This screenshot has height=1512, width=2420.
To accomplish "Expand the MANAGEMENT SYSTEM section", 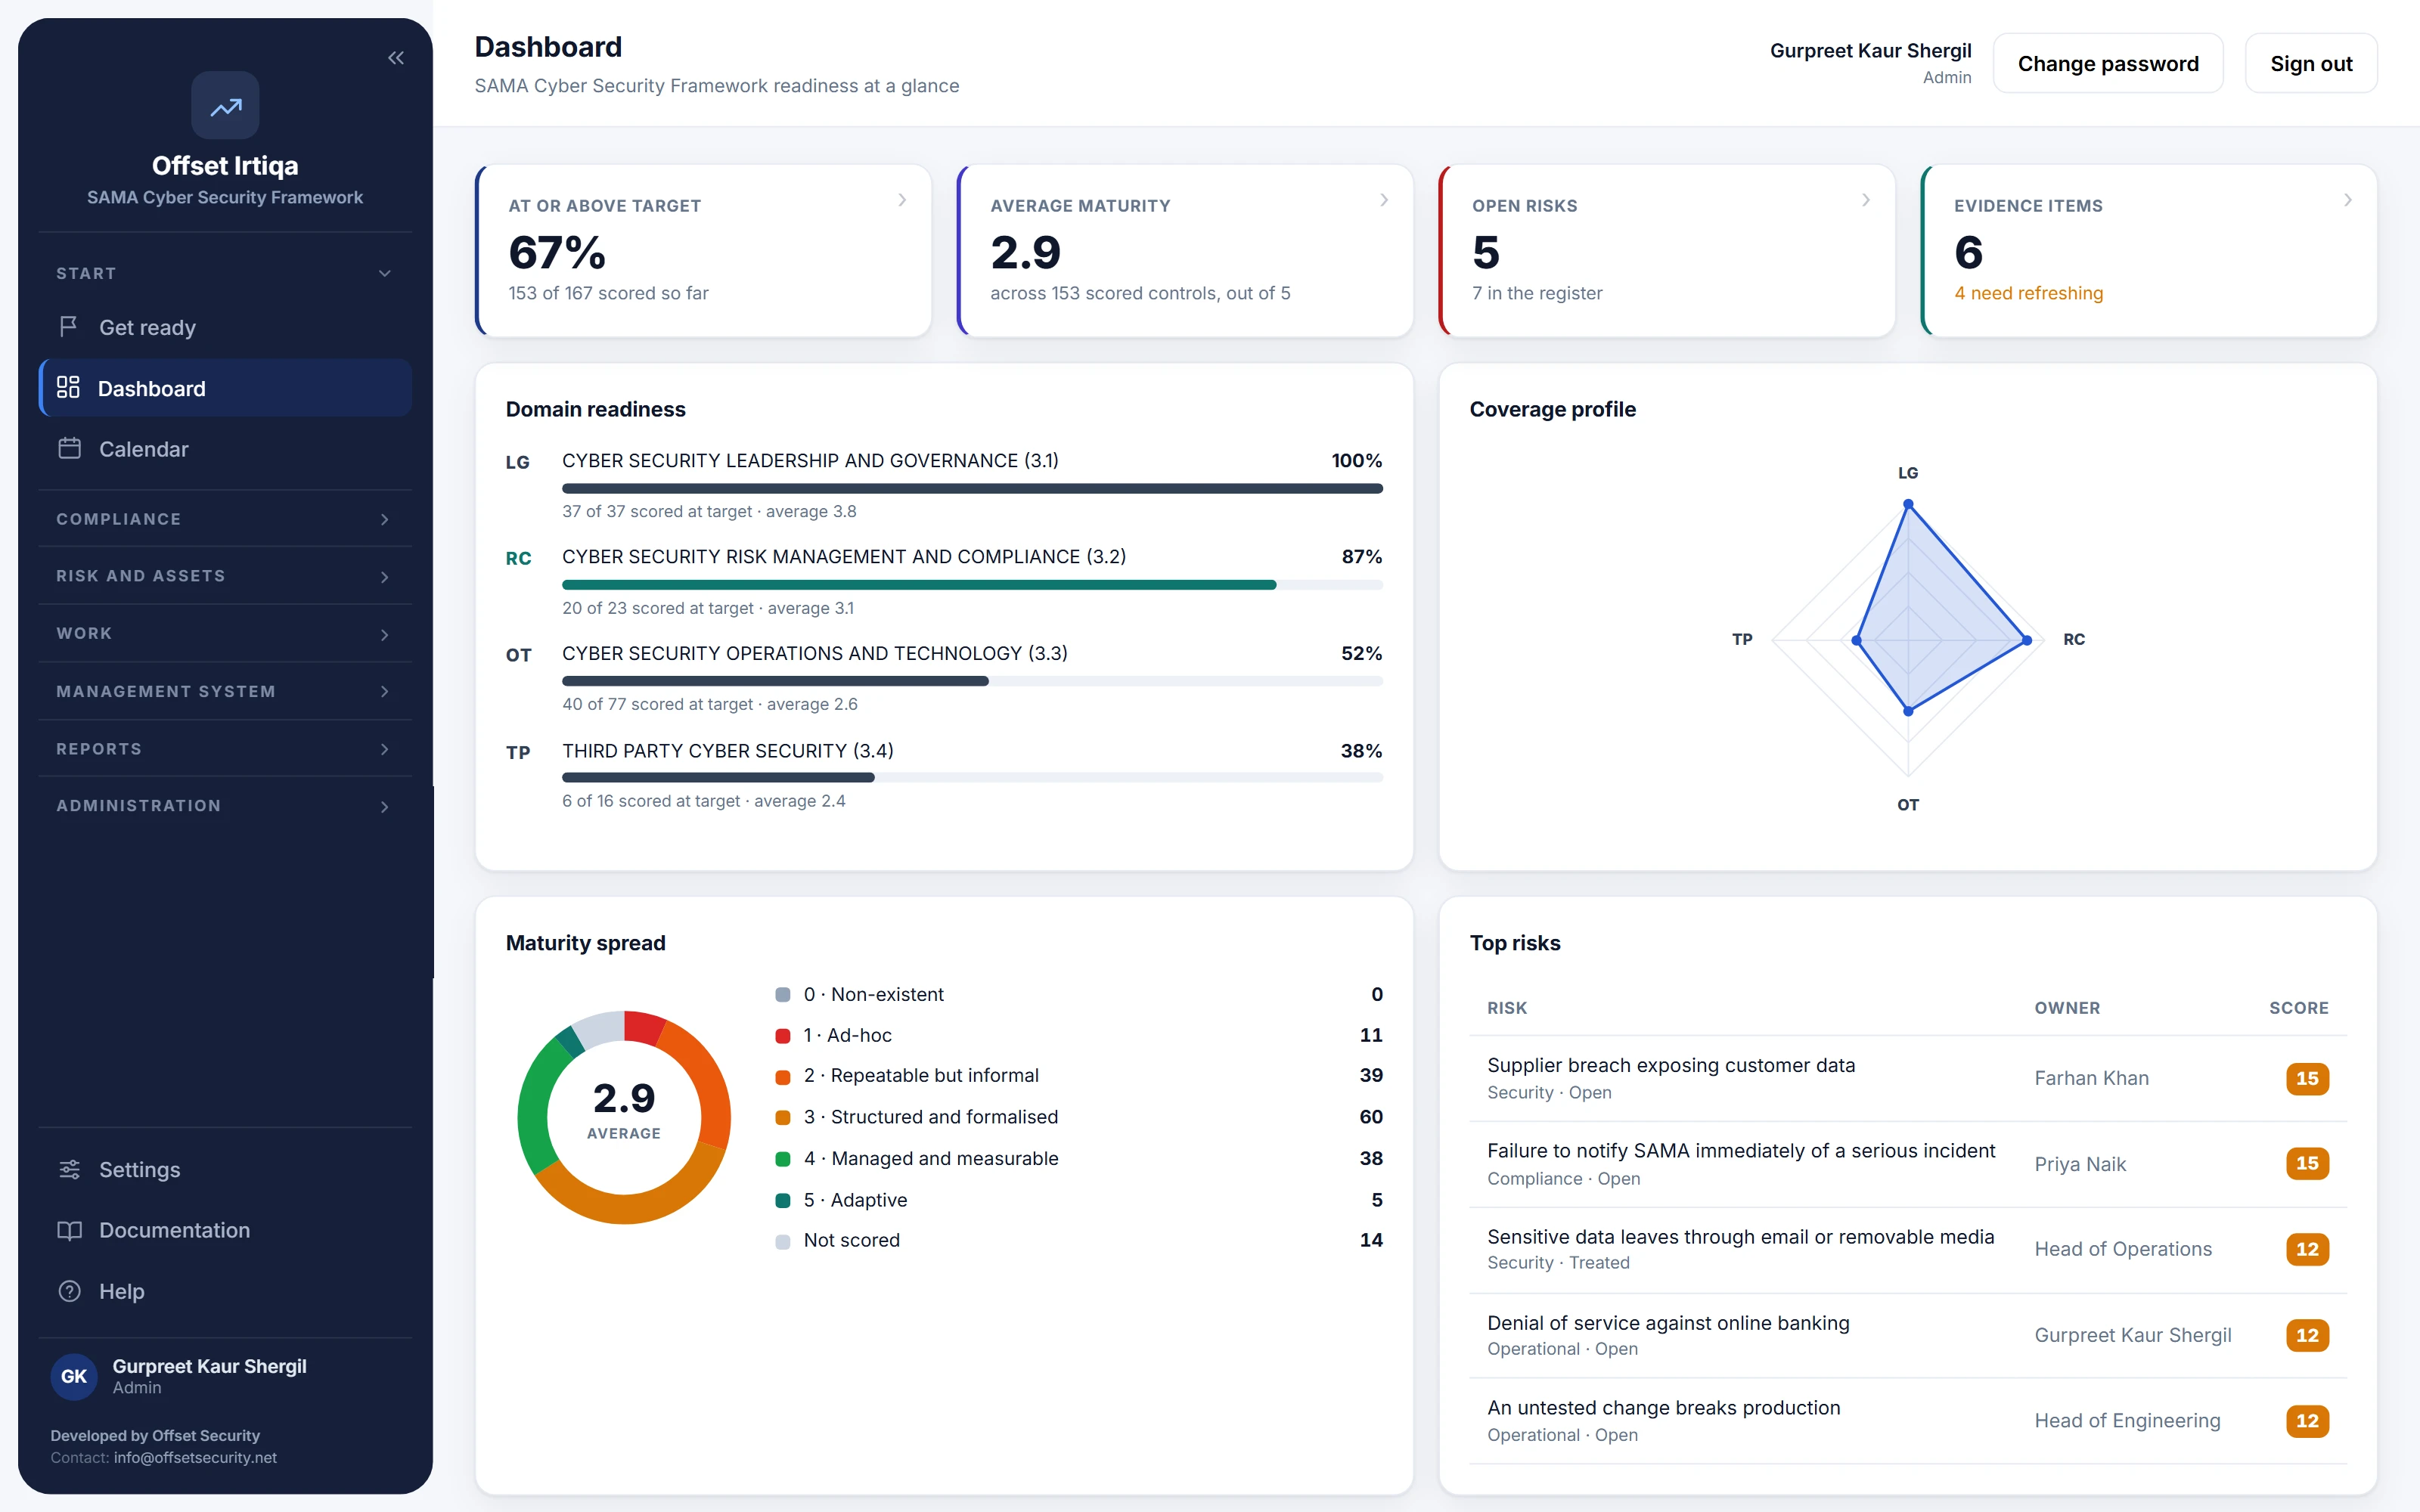I will click(x=225, y=691).
